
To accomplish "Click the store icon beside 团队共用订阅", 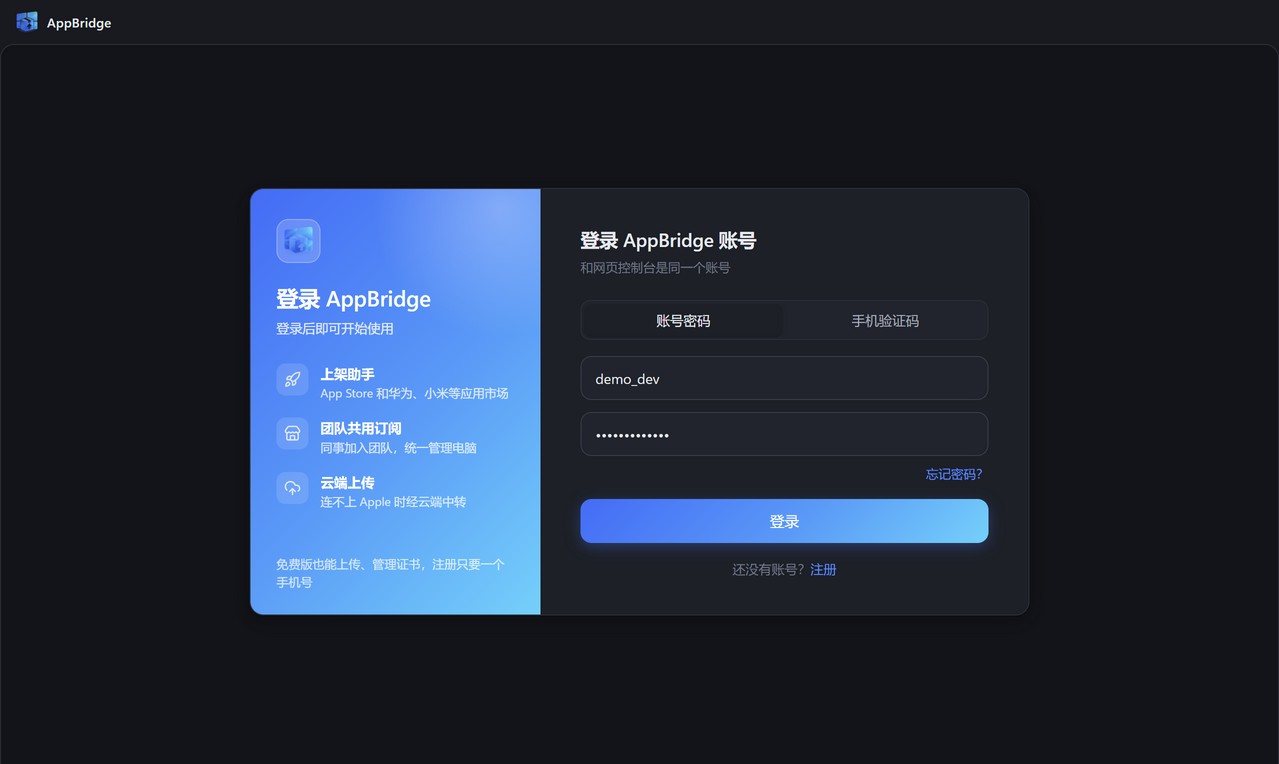I will click(x=292, y=434).
